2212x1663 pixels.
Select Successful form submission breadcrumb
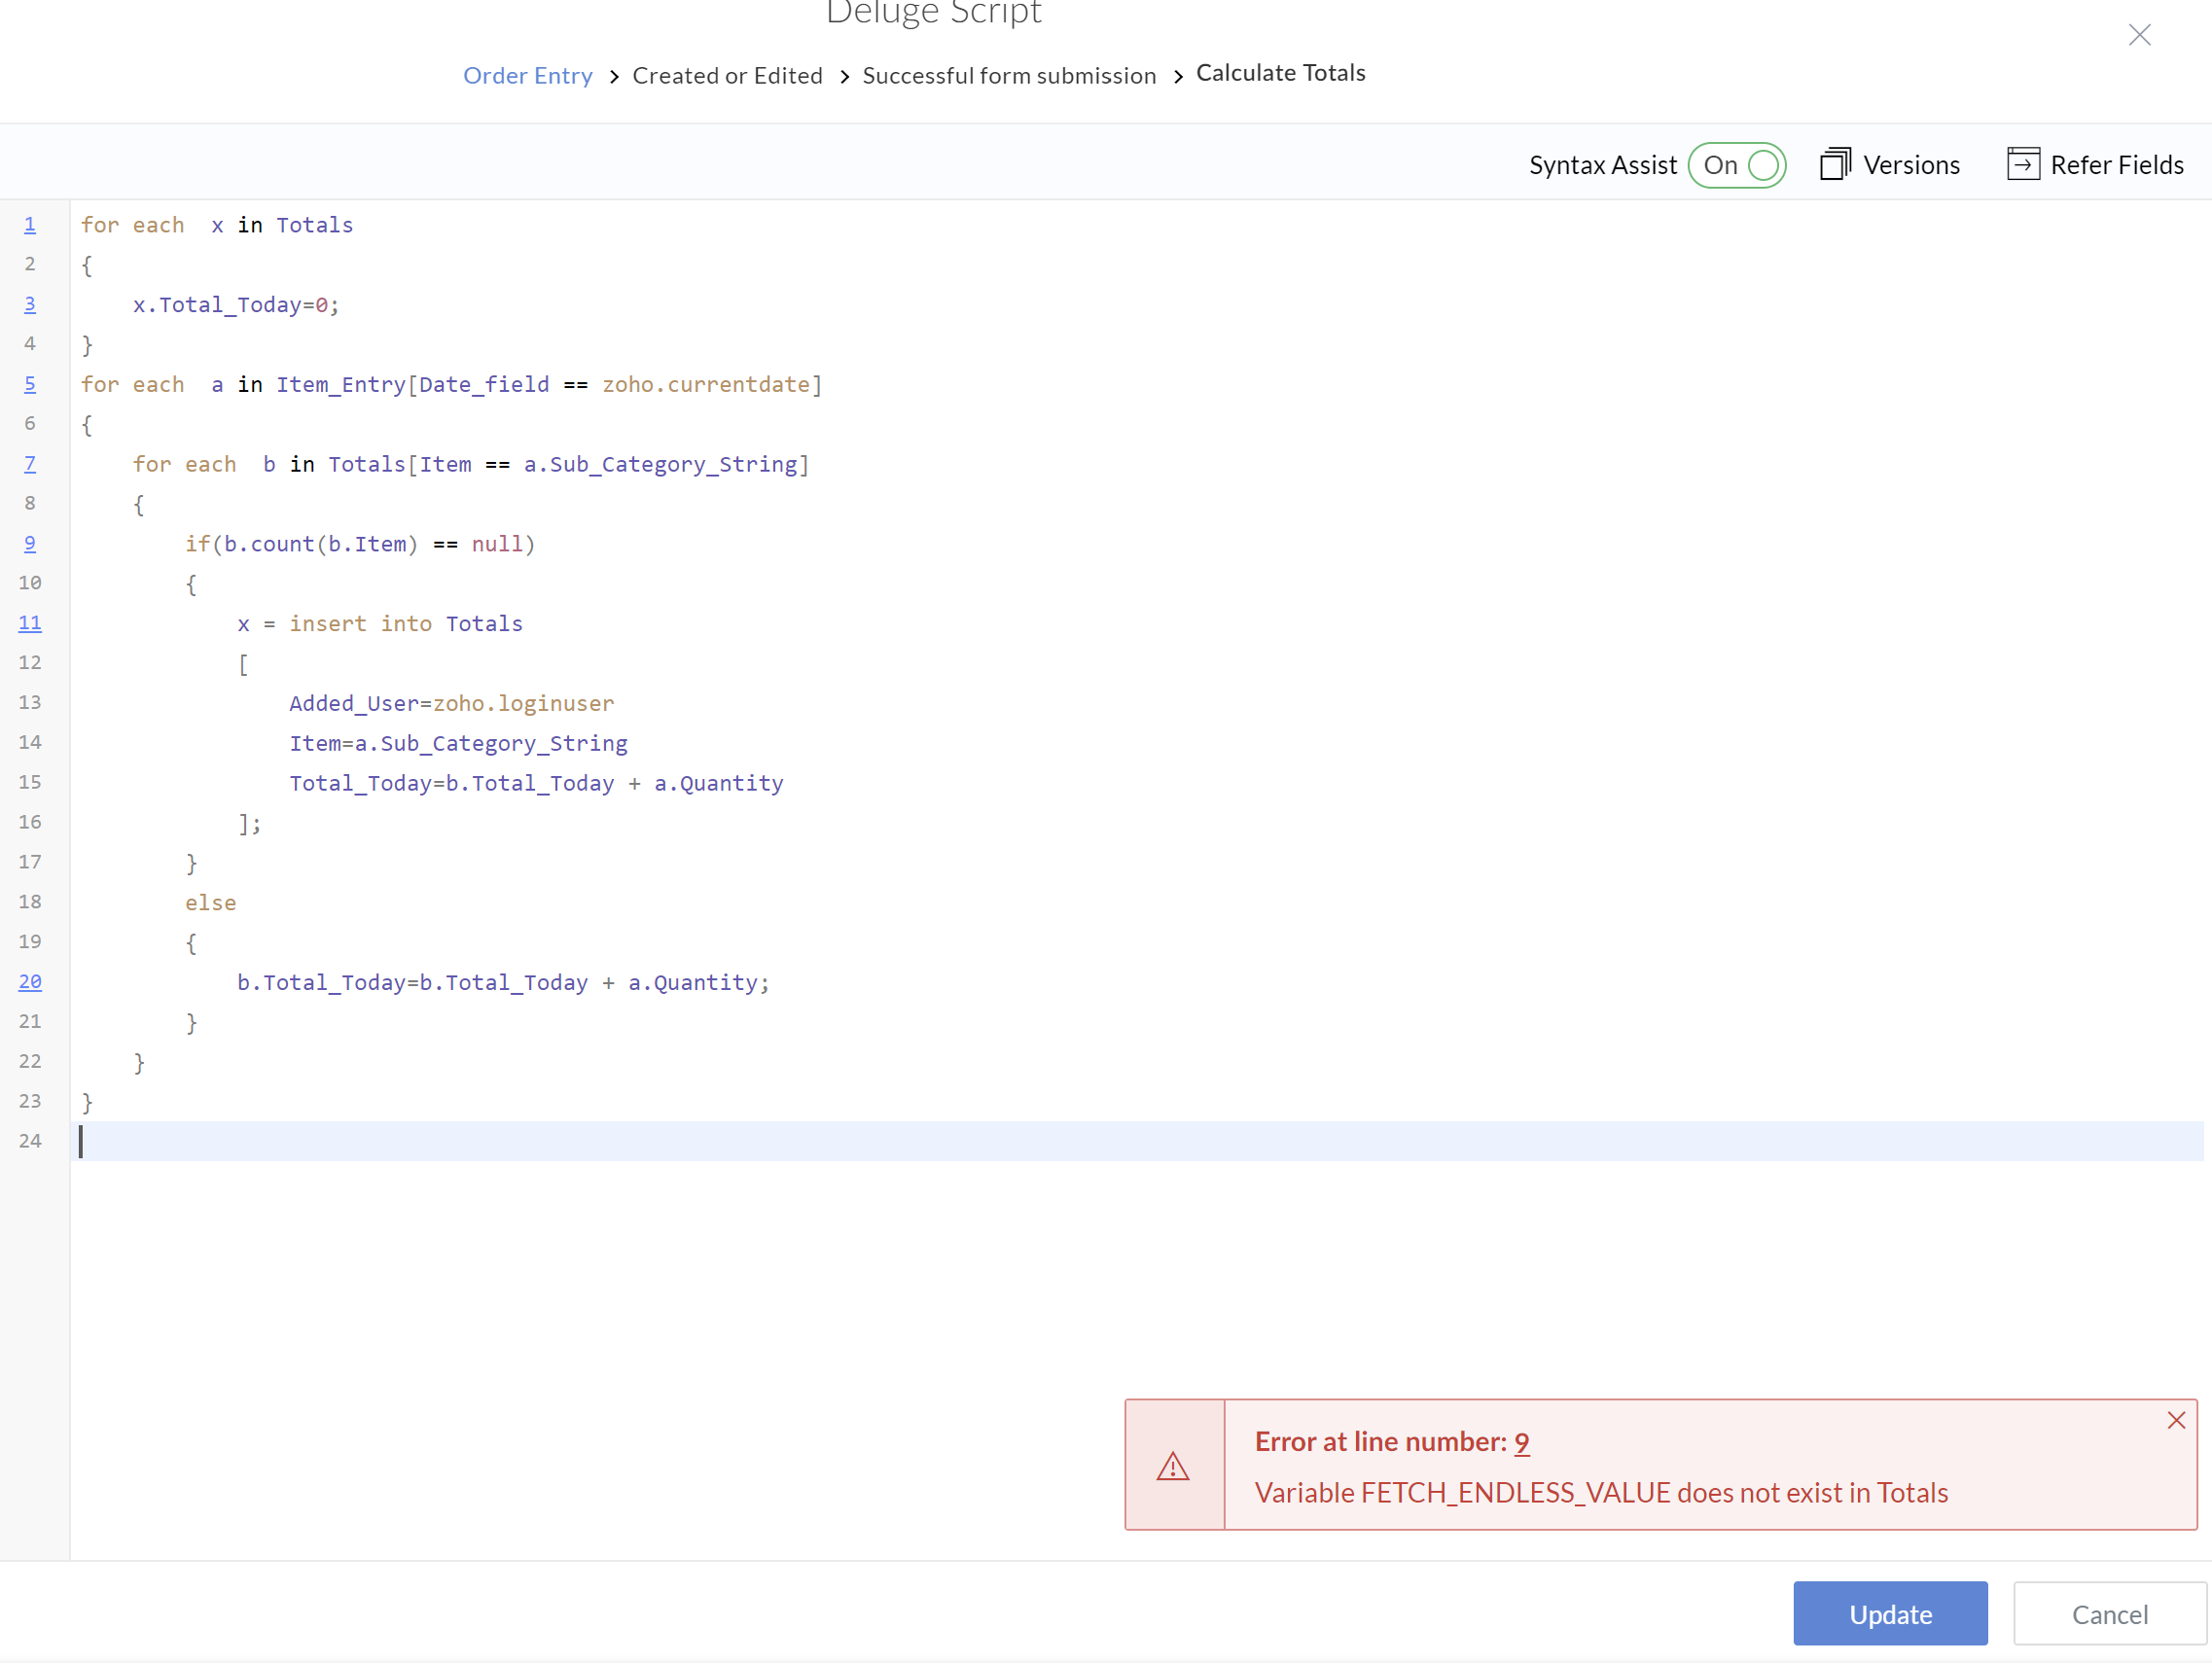click(x=1008, y=76)
